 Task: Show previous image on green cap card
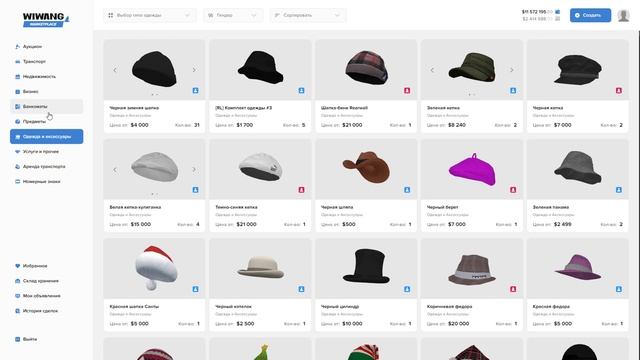click(x=432, y=70)
